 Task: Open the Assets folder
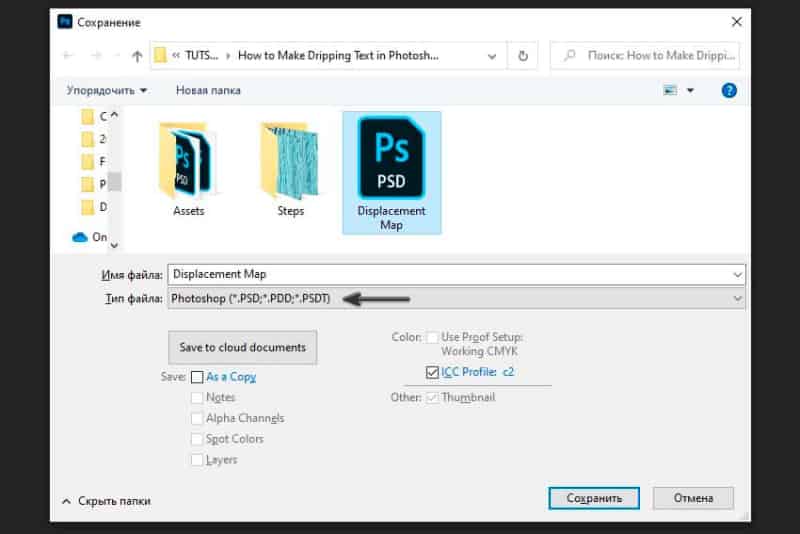pos(188,170)
